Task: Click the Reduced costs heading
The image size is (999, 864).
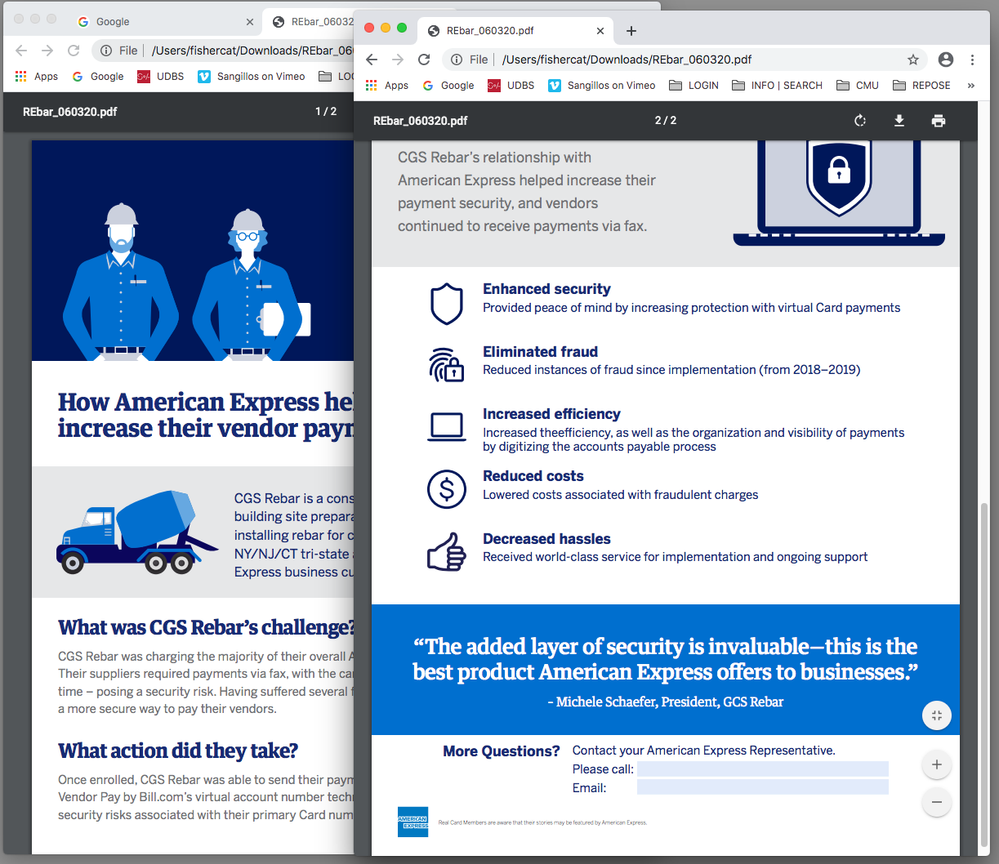Action: (533, 476)
